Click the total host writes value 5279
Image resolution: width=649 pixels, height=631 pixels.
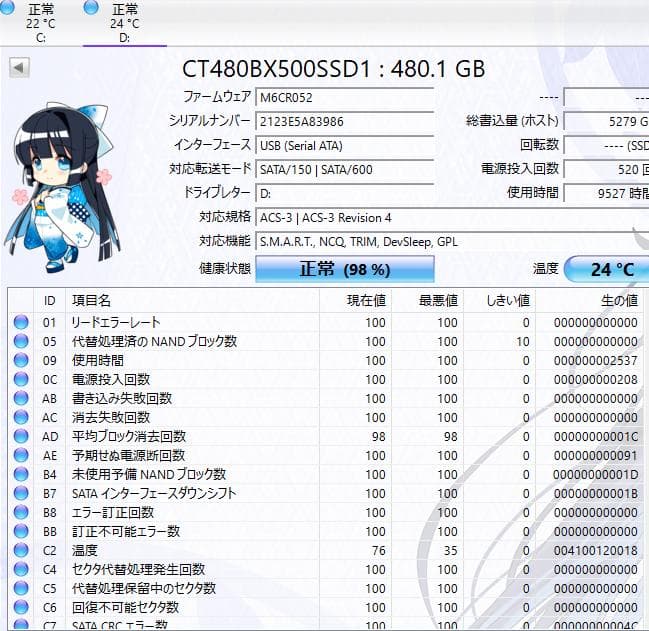(607, 122)
